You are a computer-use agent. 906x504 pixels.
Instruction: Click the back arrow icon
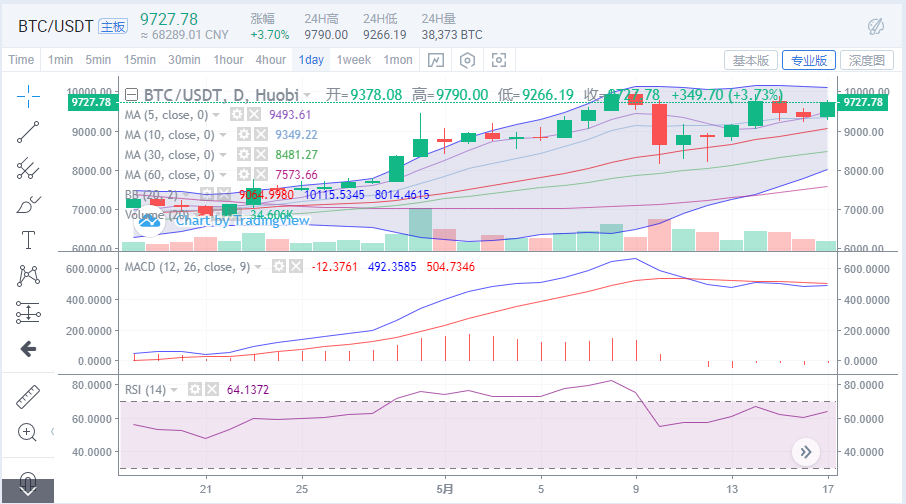28,349
